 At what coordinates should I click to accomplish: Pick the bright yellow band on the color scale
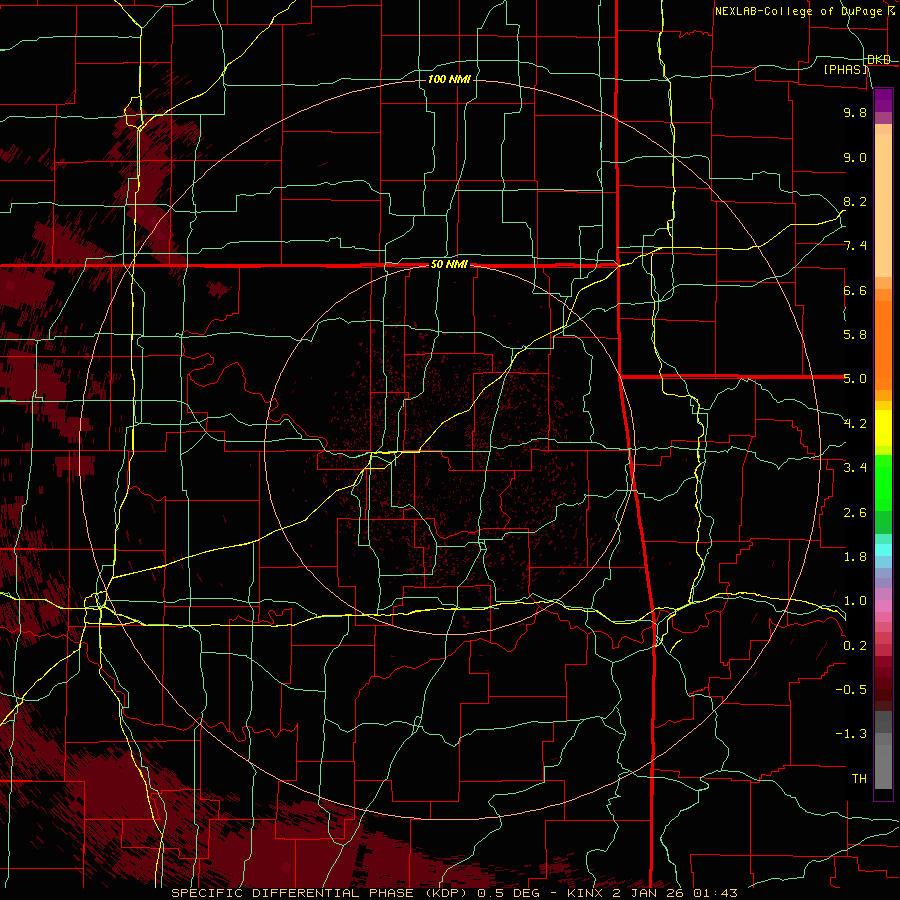[883, 428]
